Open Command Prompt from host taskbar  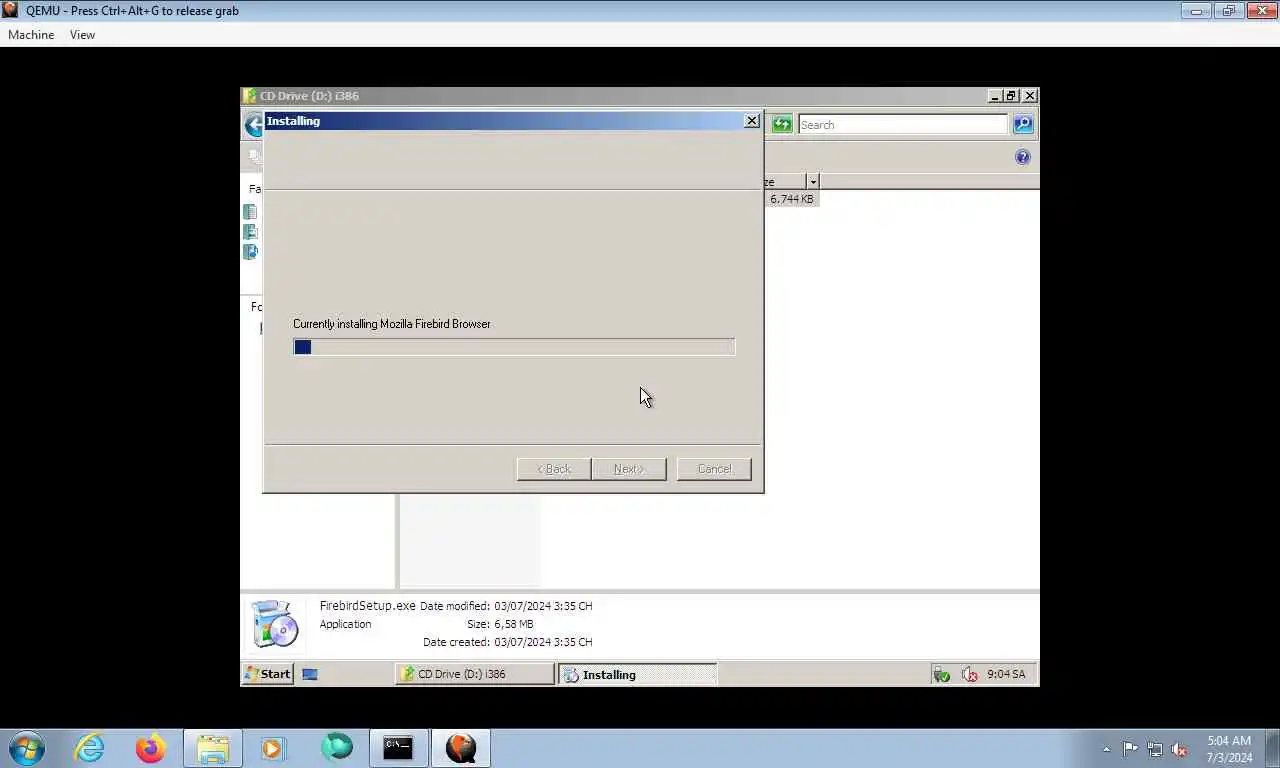[398, 748]
